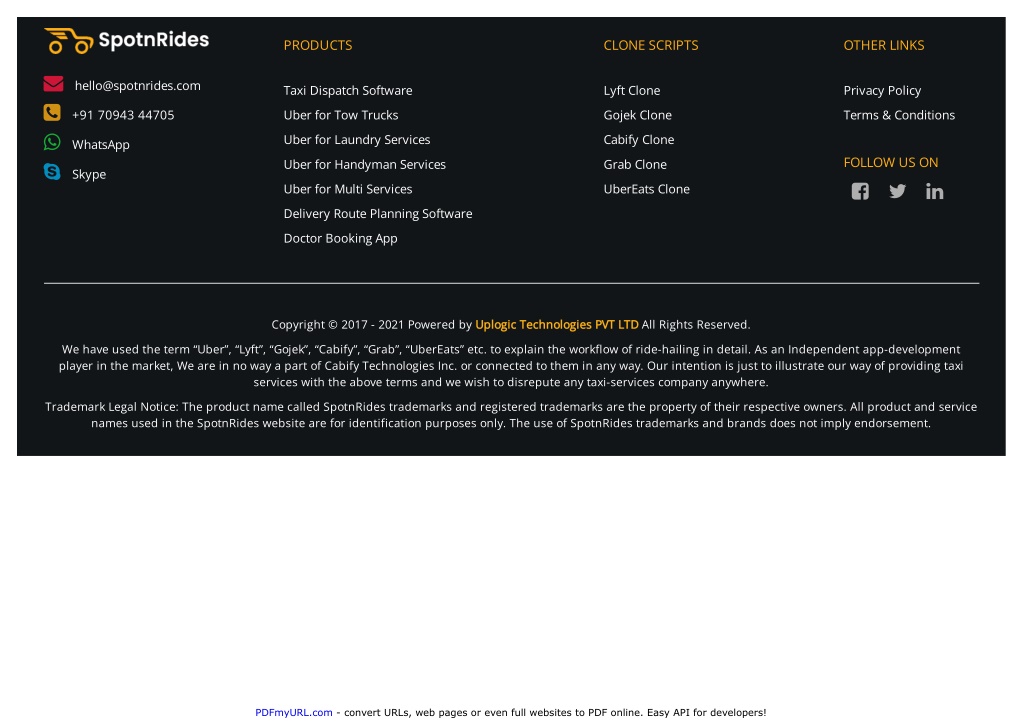Open the Gojek Clone link
1024x723 pixels.
coord(637,115)
